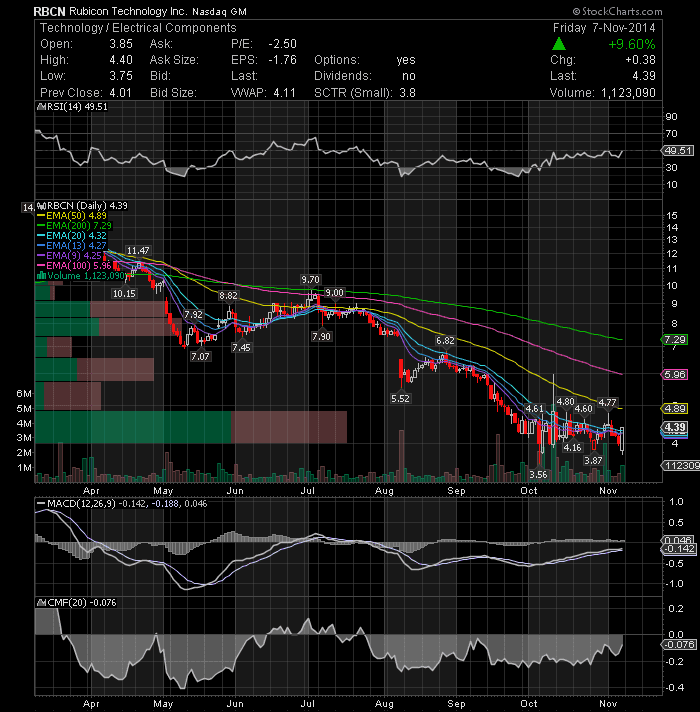
Task: Select the yellow EMA(50) legend swatch
Action: click(41, 216)
